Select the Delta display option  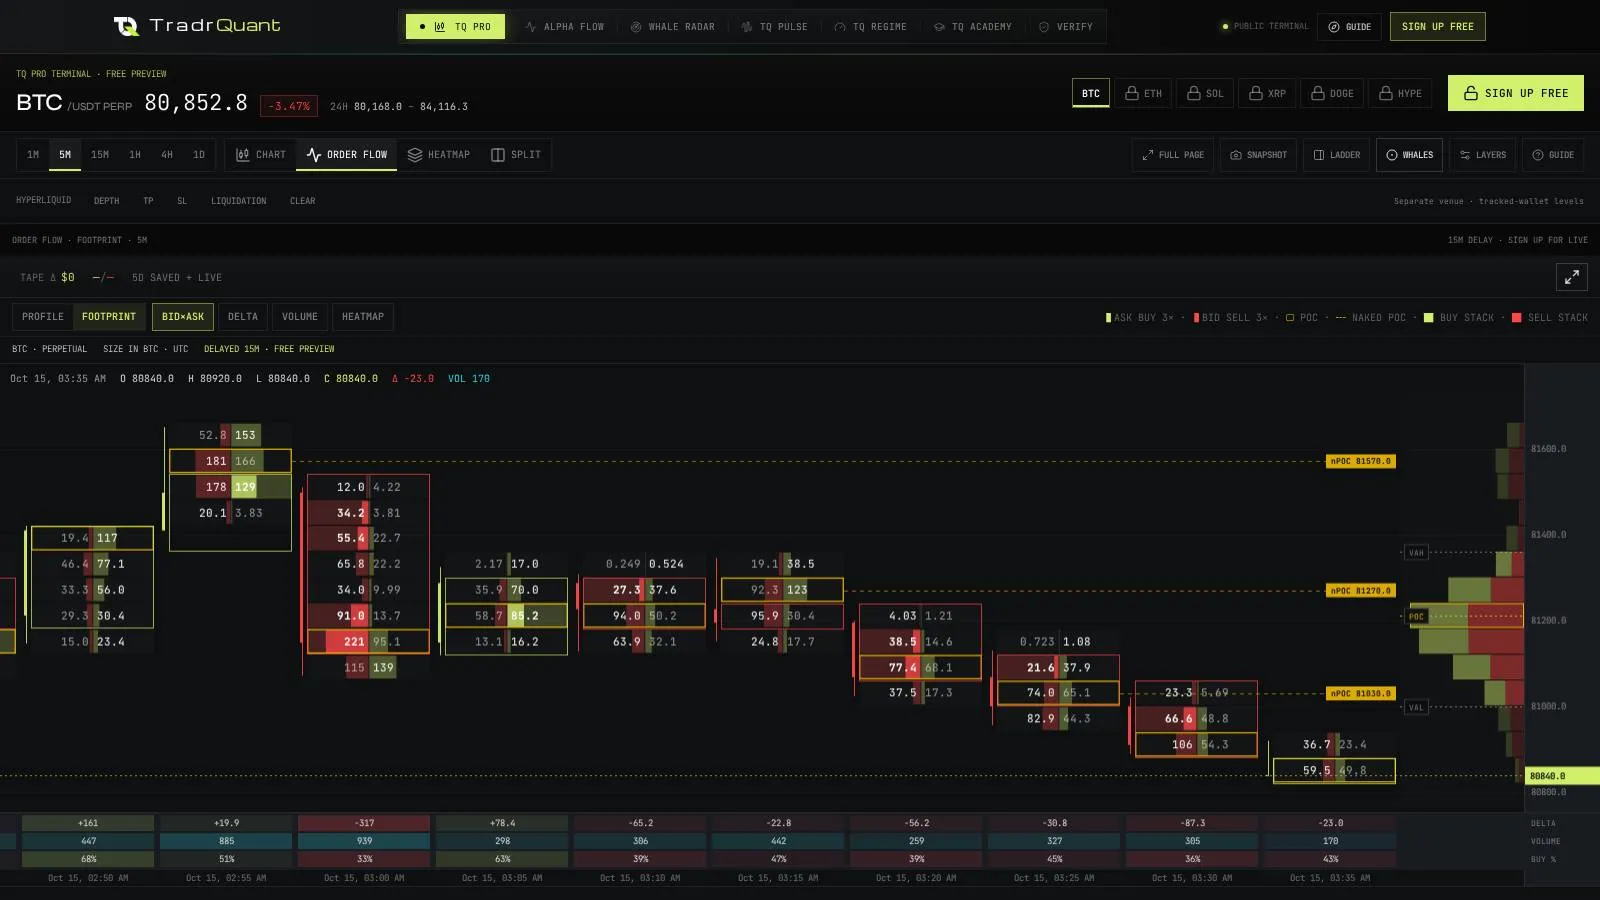tap(242, 317)
